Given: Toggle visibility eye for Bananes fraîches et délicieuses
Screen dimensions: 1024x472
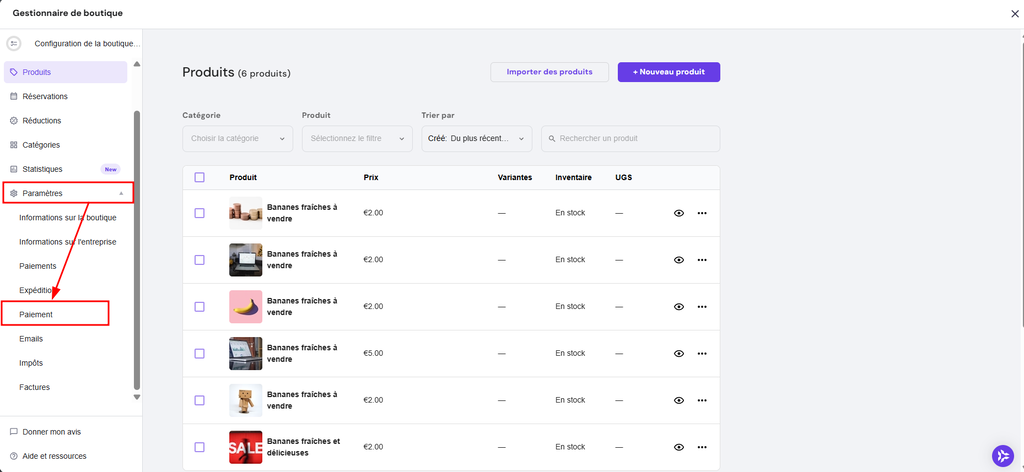Looking at the screenshot, I should (x=679, y=447).
